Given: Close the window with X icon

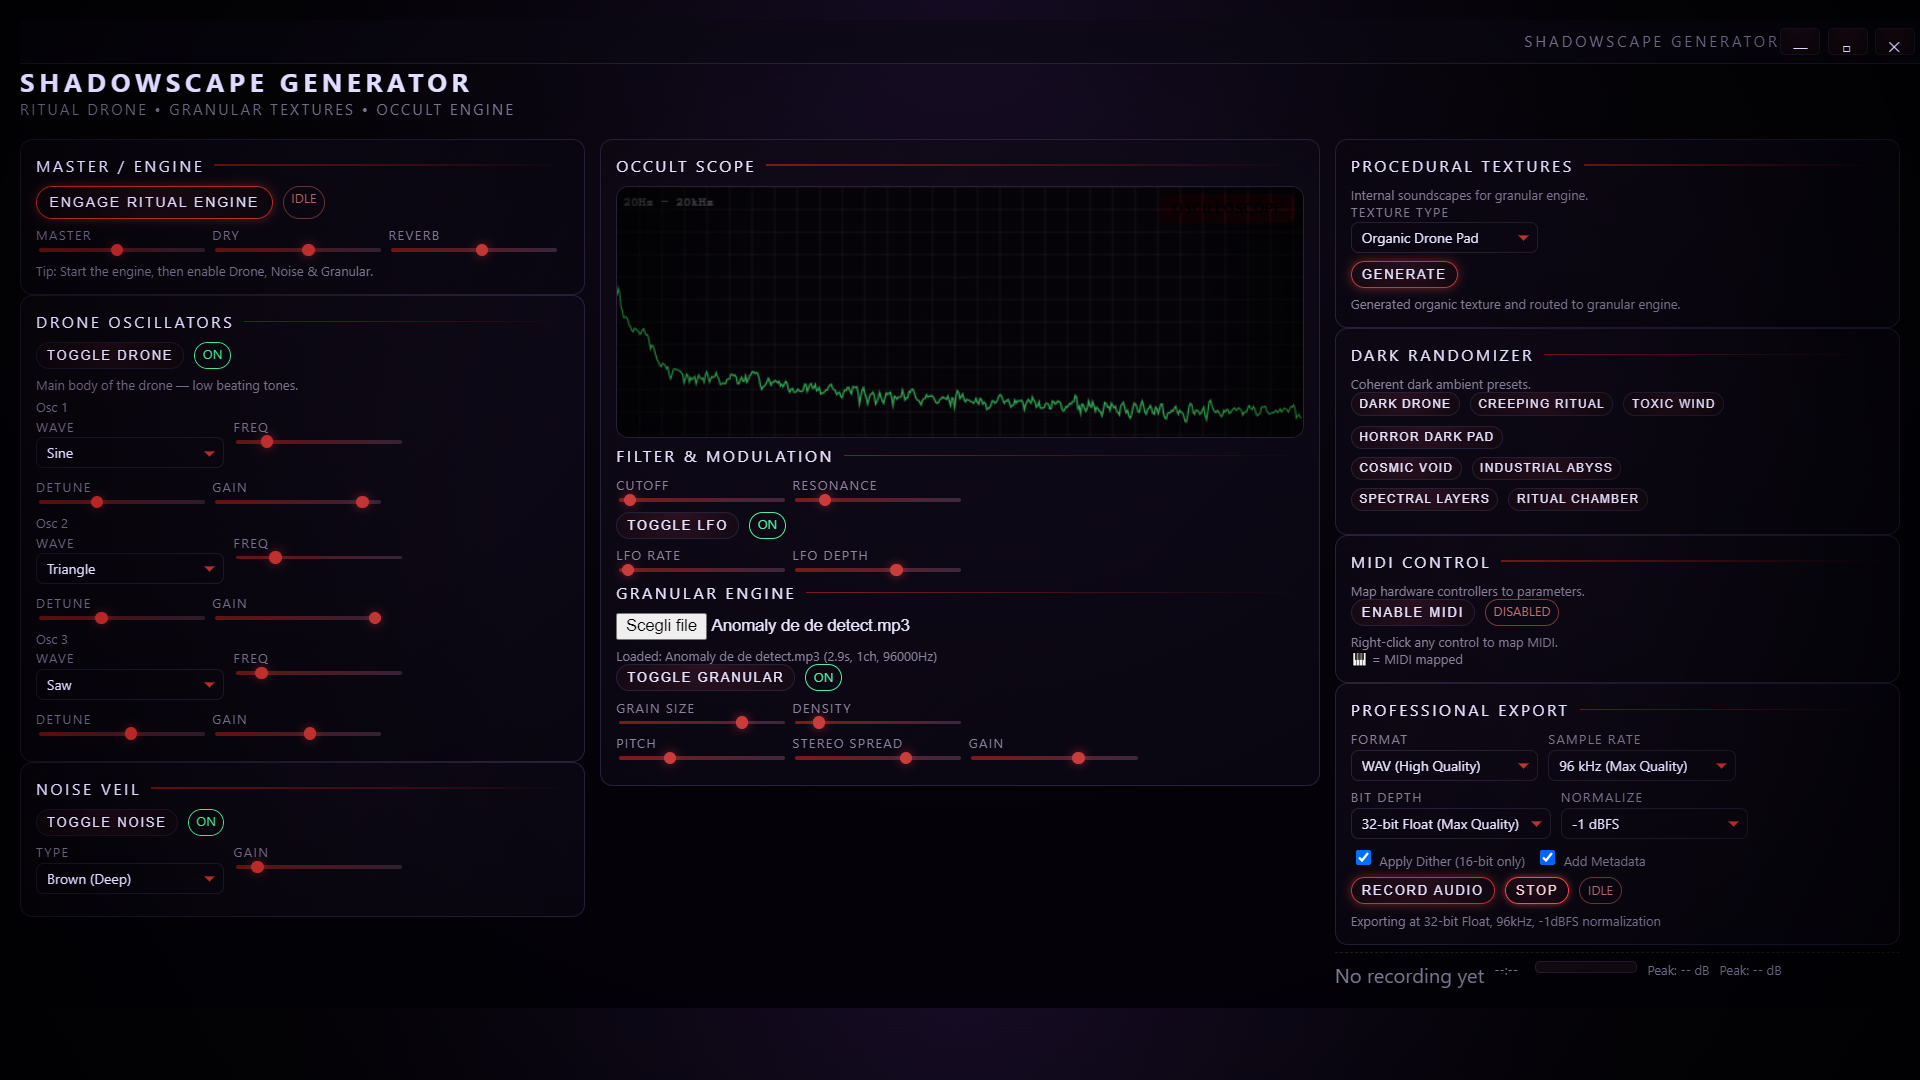Looking at the screenshot, I should pyautogui.click(x=1894, y=46).
